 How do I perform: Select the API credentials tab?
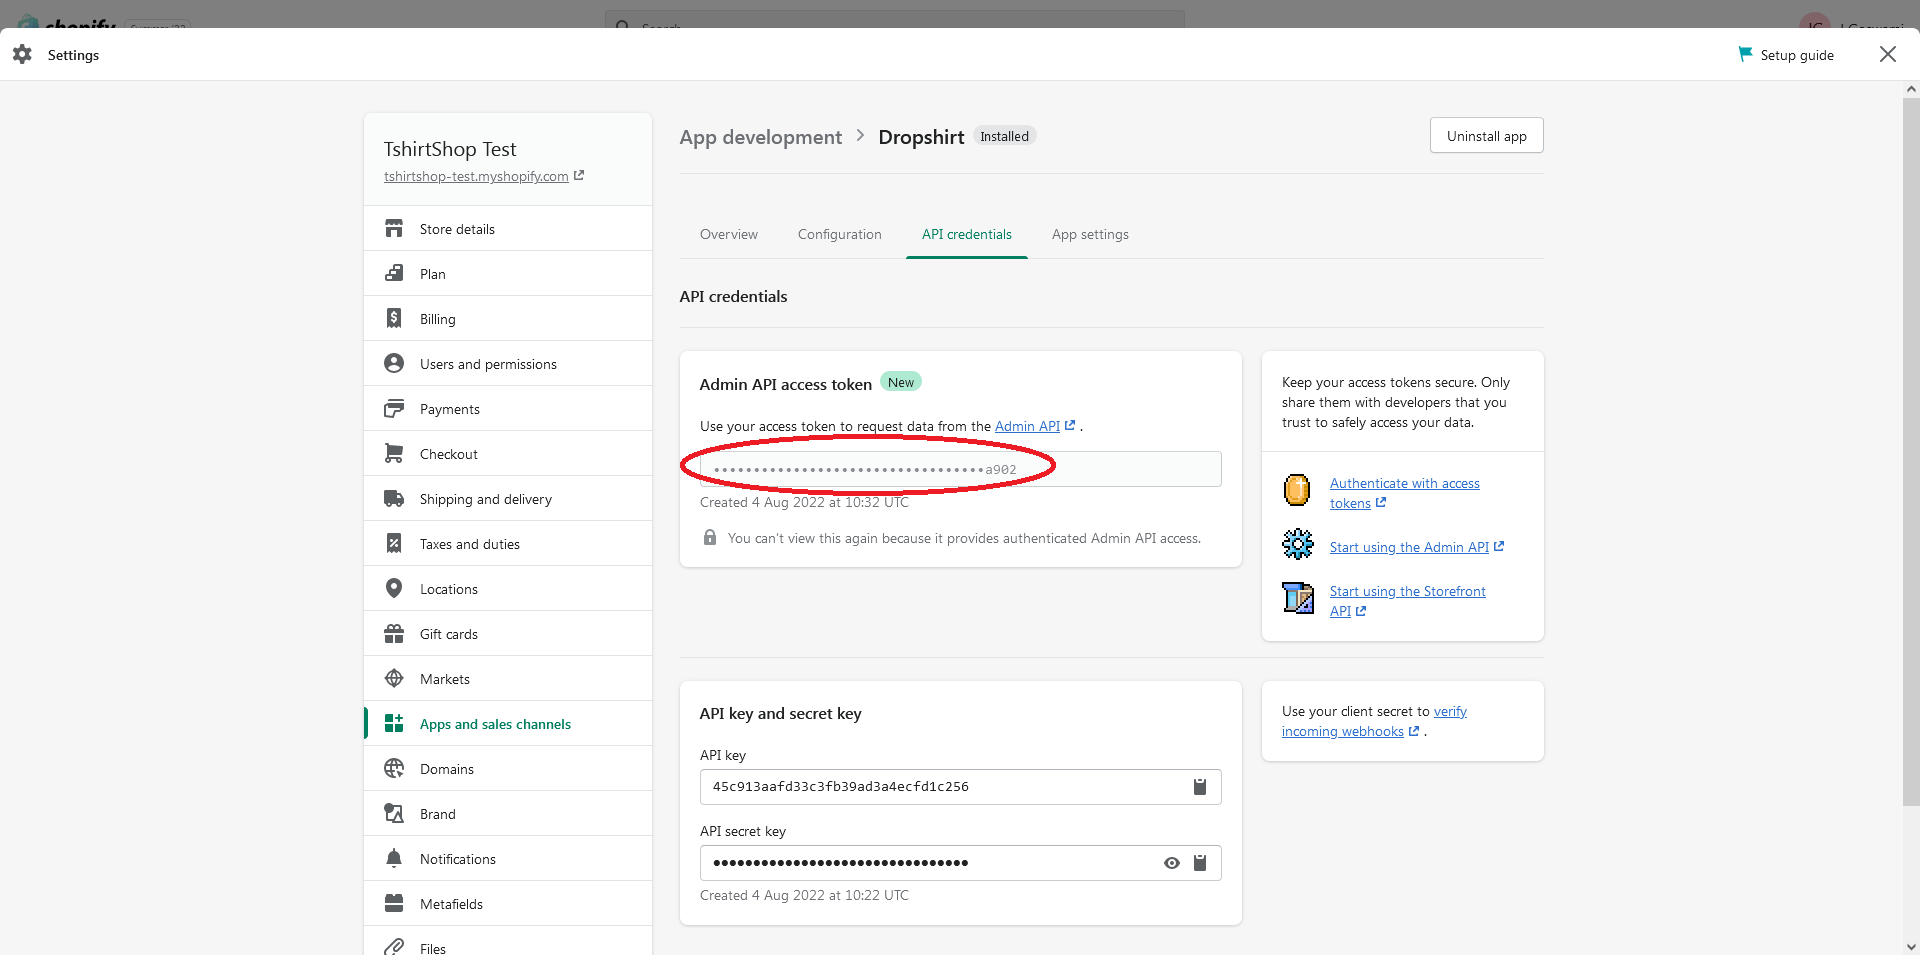pos(967,234)
